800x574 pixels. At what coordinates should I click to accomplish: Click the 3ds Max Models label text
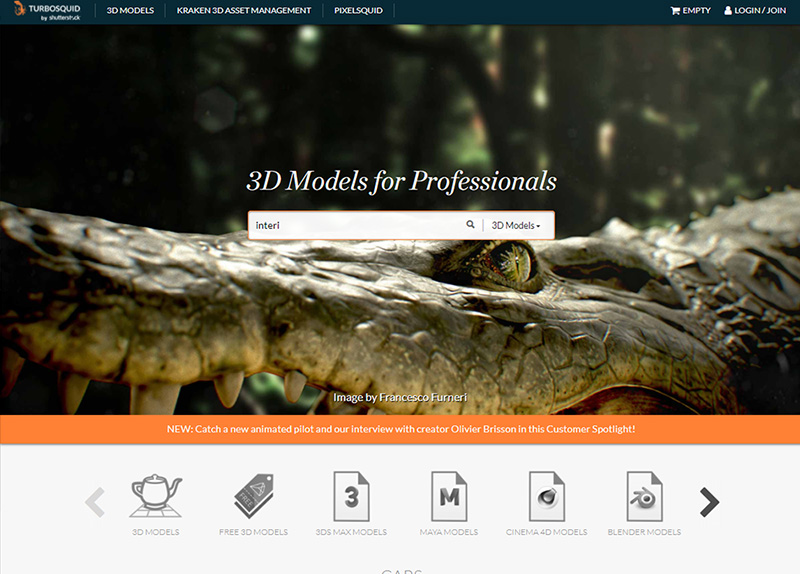click(x=351, y=532)
